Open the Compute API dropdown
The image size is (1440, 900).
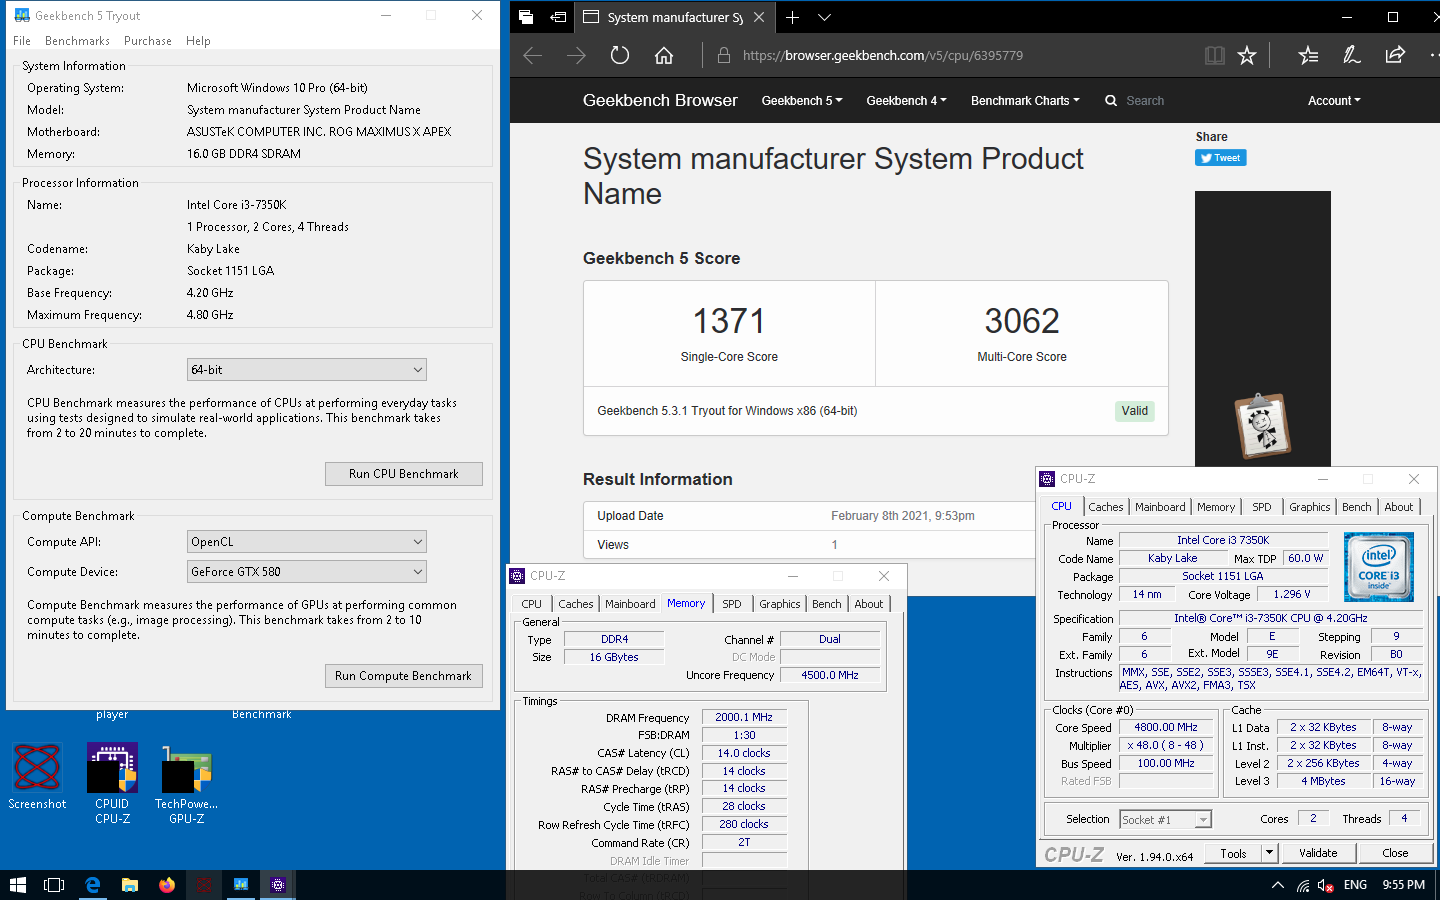pyautogui.click(x=307, y=542)
